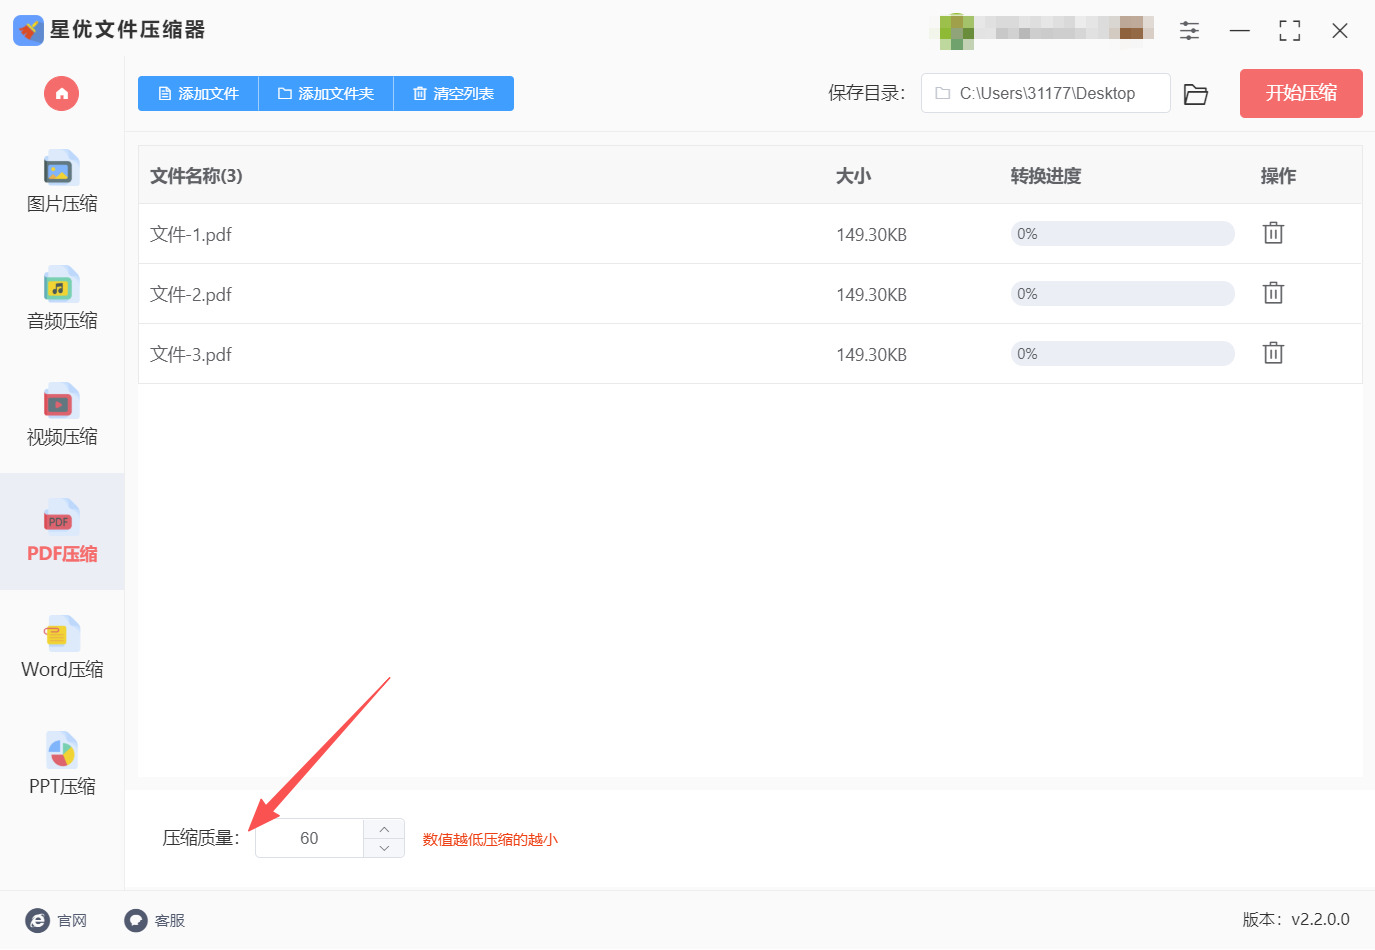Close the application window
1375x950 pixels.
(1340, 31)
